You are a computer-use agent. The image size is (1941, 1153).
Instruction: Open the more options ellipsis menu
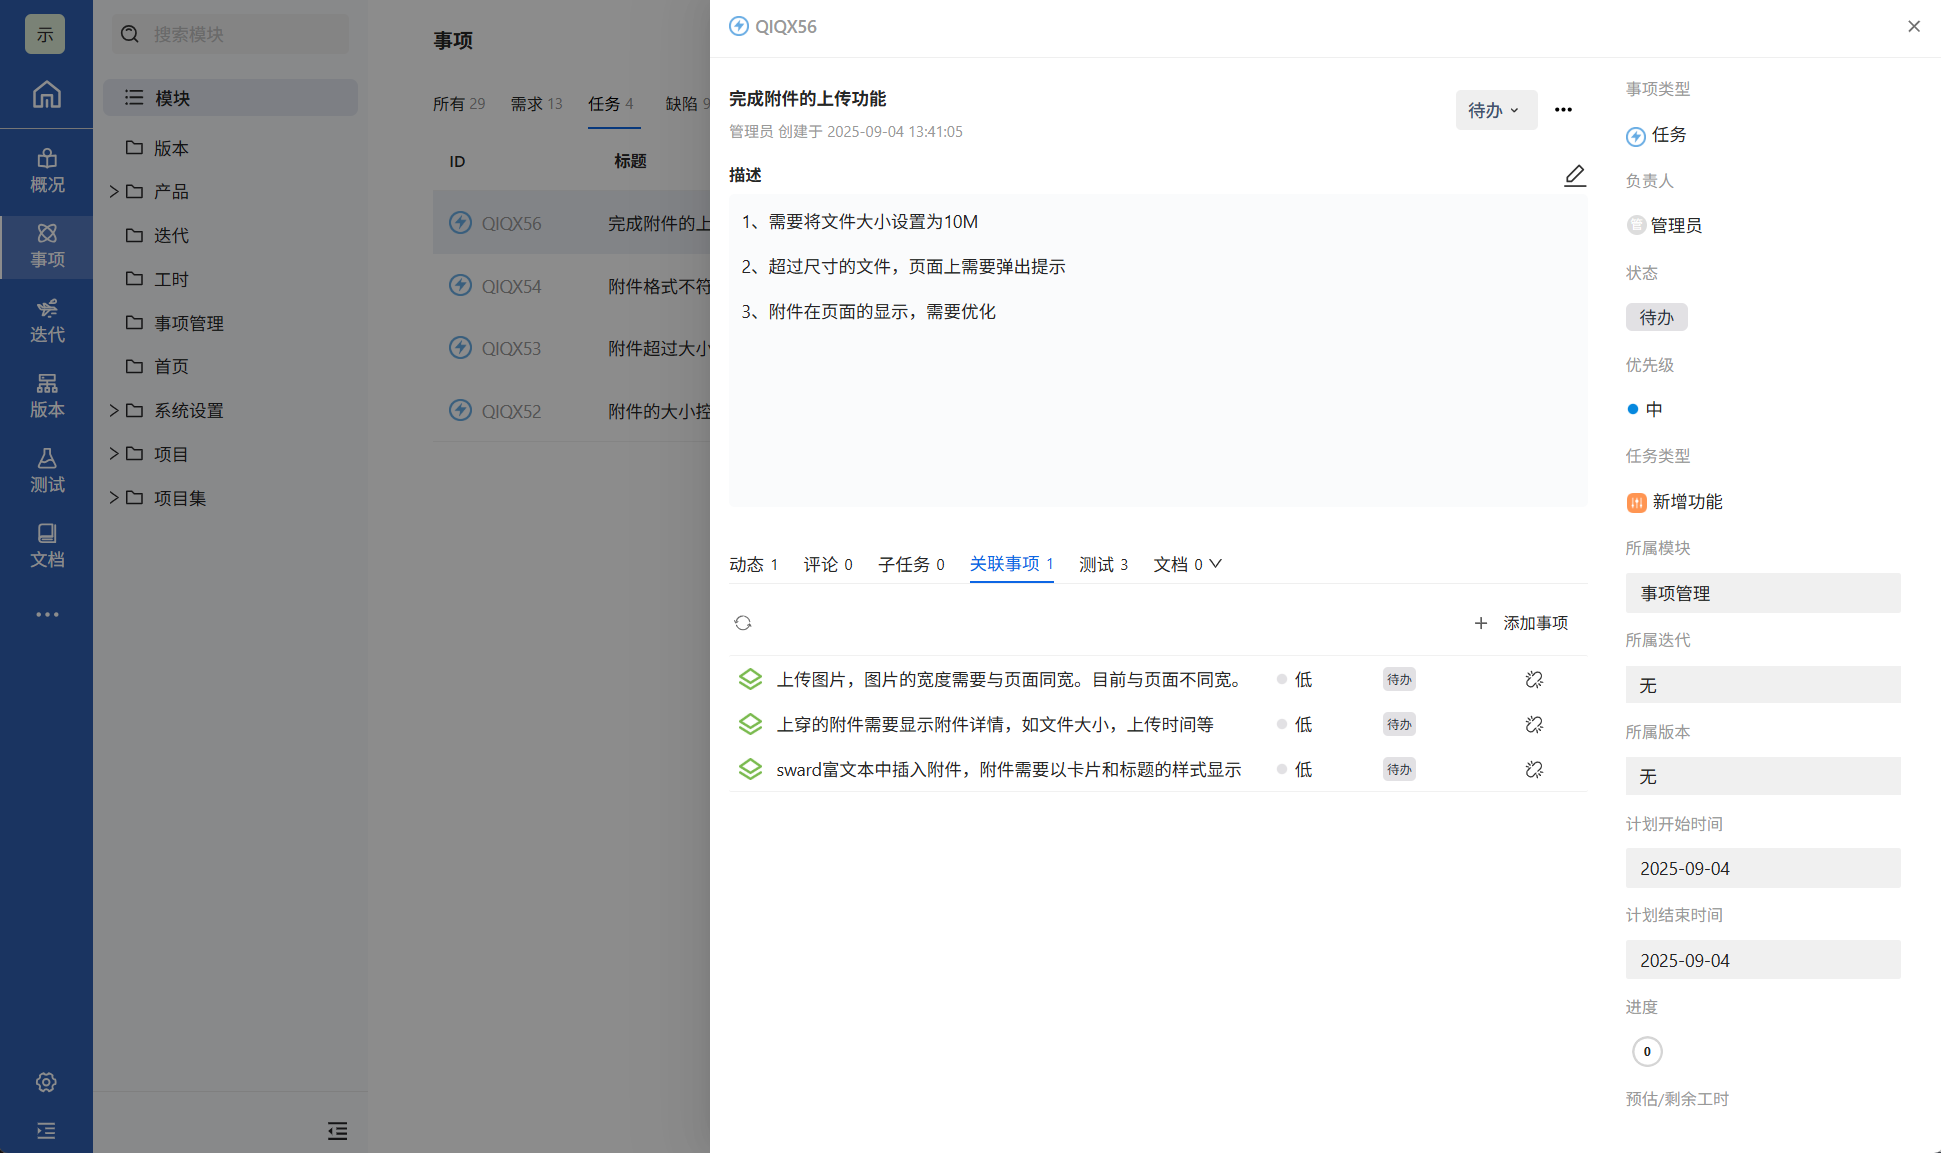click(x=1563, y=110)
